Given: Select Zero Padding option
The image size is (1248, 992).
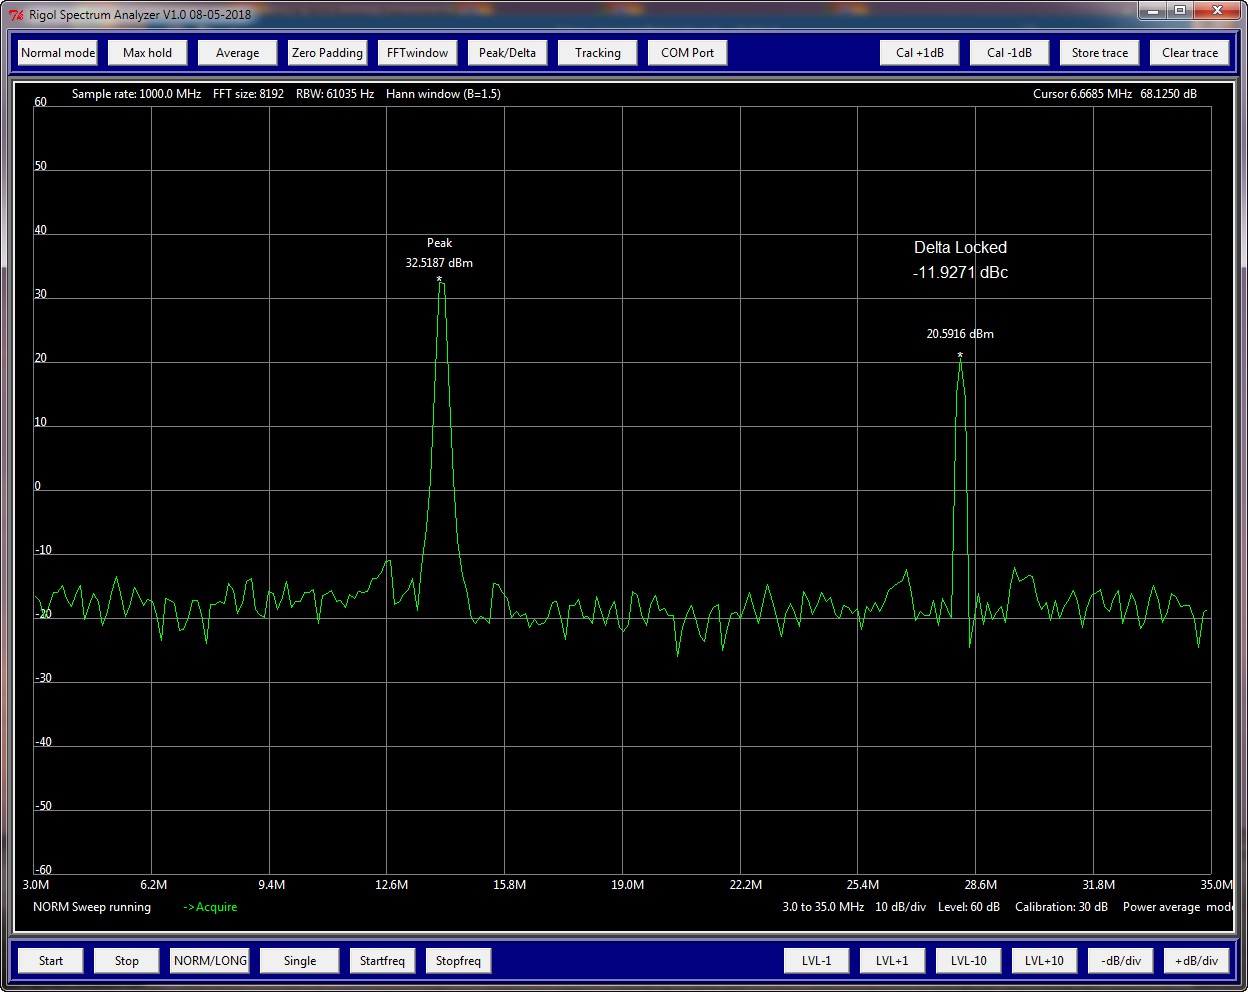Looking at the screenshot, I should click(327, 53).
